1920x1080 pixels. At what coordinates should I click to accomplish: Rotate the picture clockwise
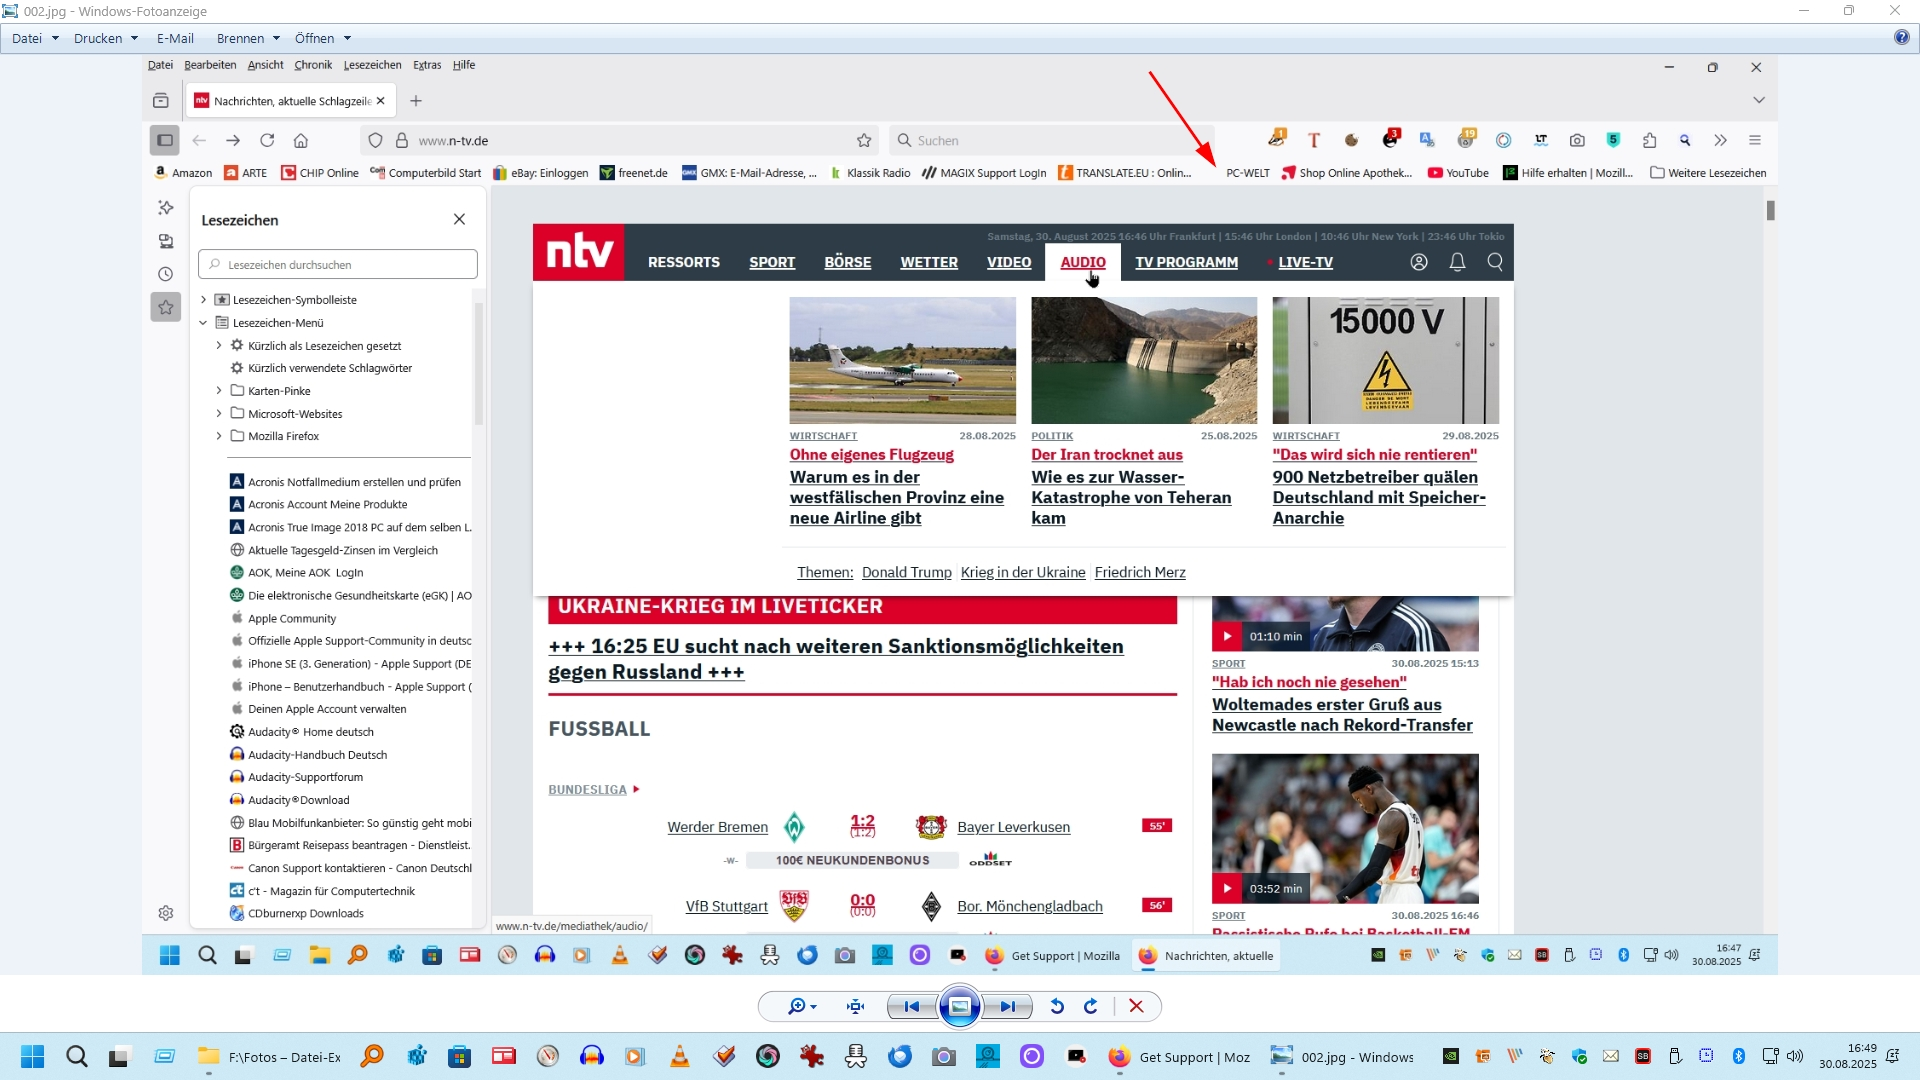(x=1091, y=1006)
